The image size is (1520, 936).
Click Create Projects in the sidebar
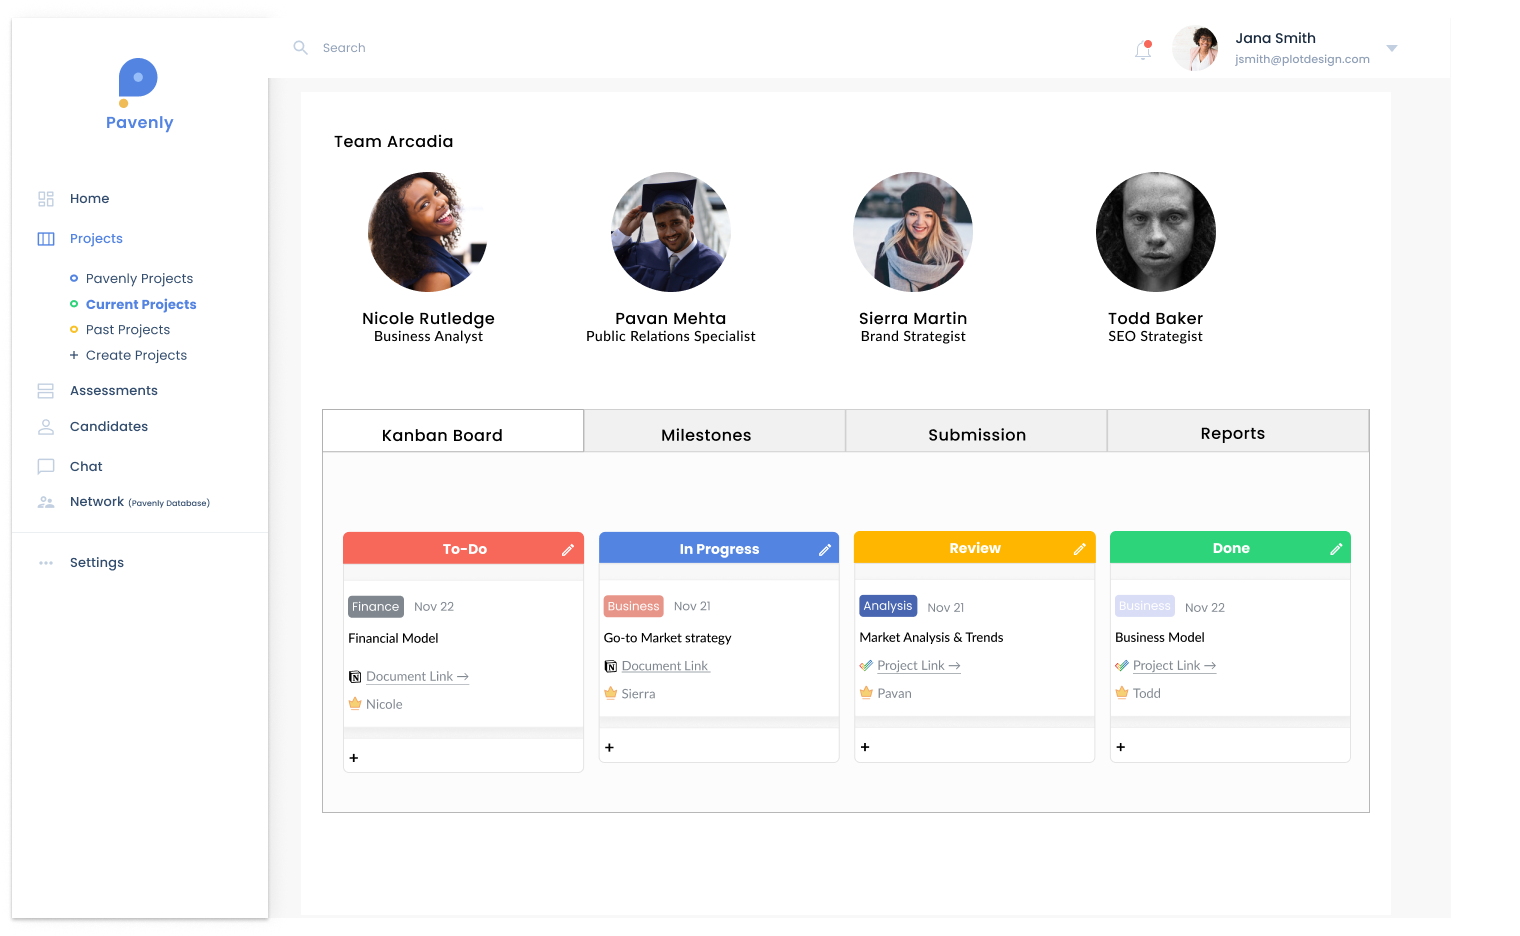136,355
